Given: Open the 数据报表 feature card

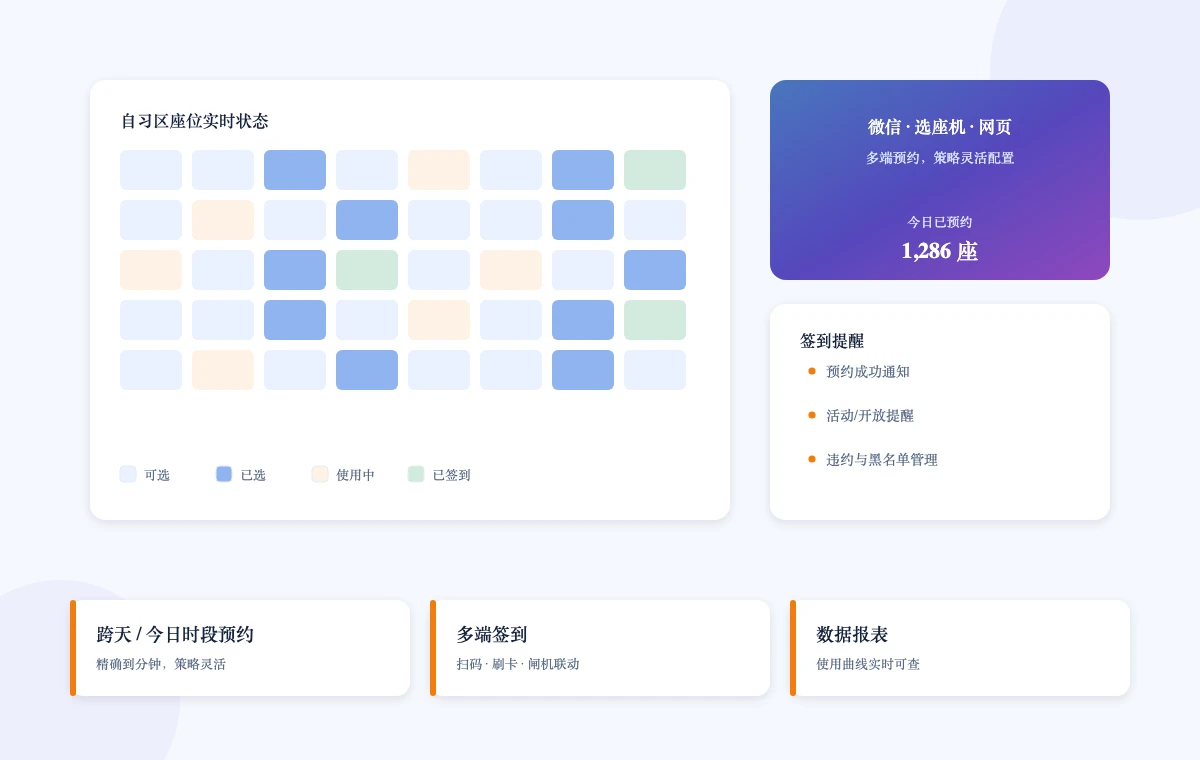Looking at the screenshot, I should 960,648.
